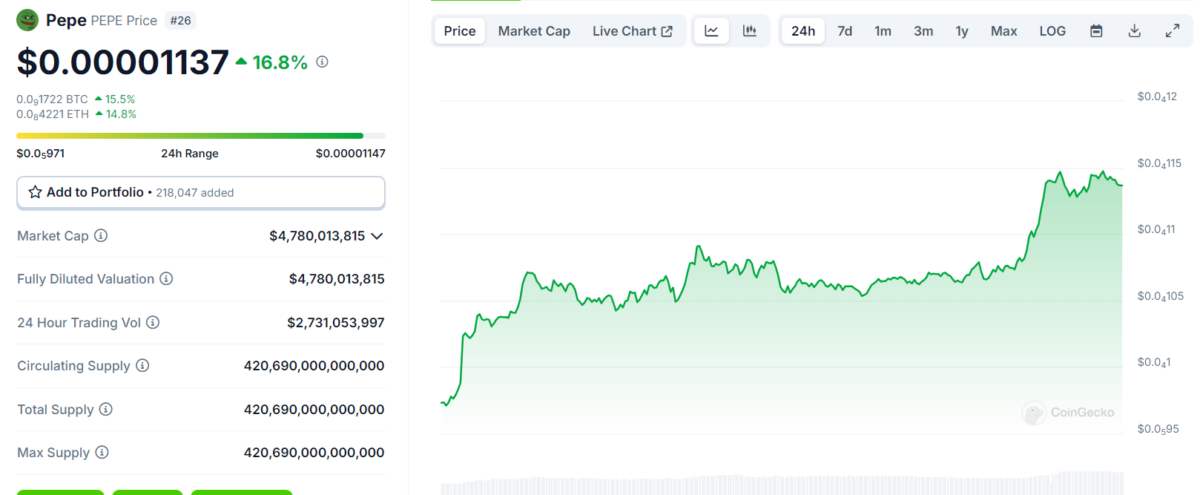This screenshot has width=1200, height=495.
Task: Select the 3m time range
Action: [x=923, y=31]
